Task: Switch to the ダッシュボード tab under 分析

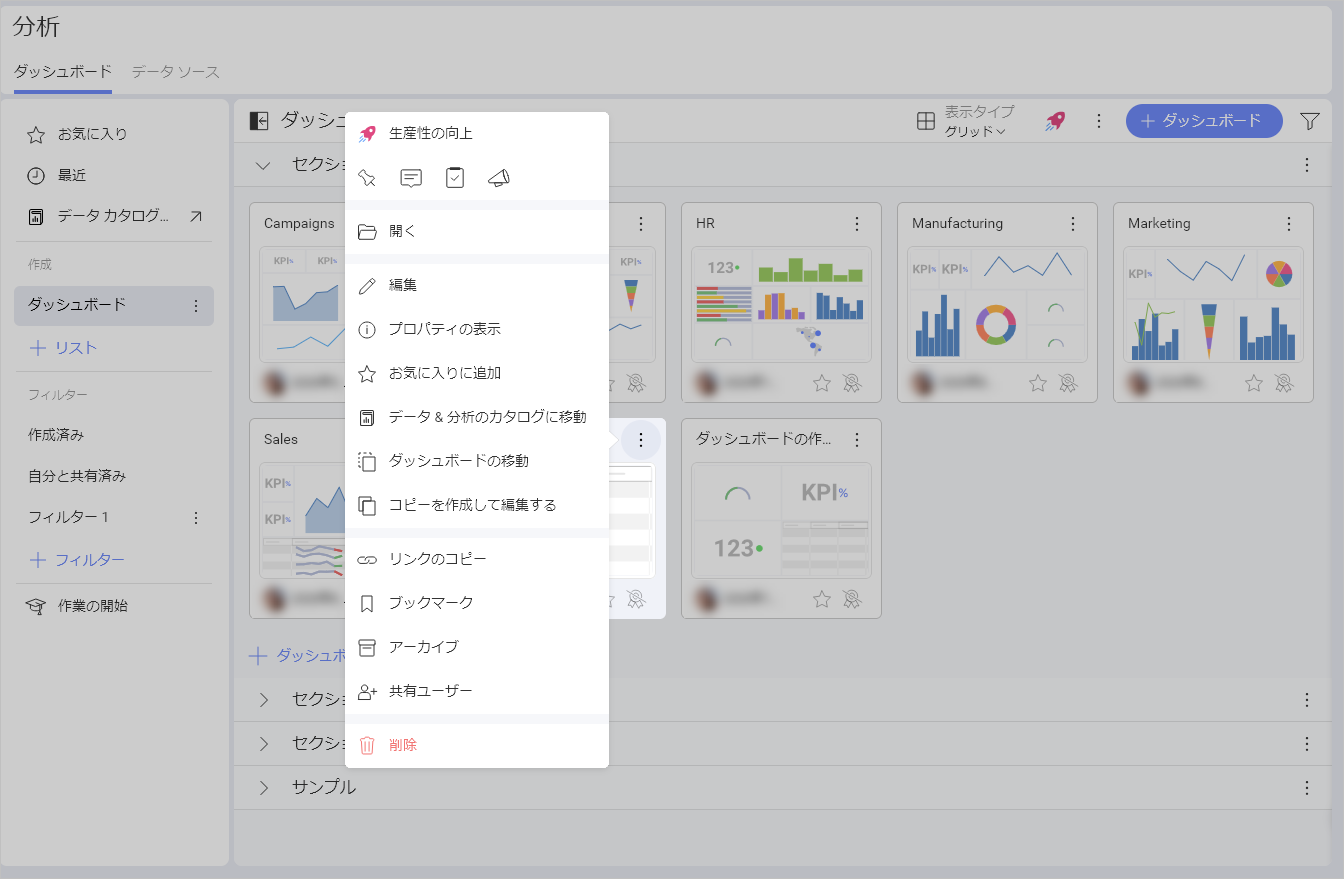Action: tap(63, 72)
